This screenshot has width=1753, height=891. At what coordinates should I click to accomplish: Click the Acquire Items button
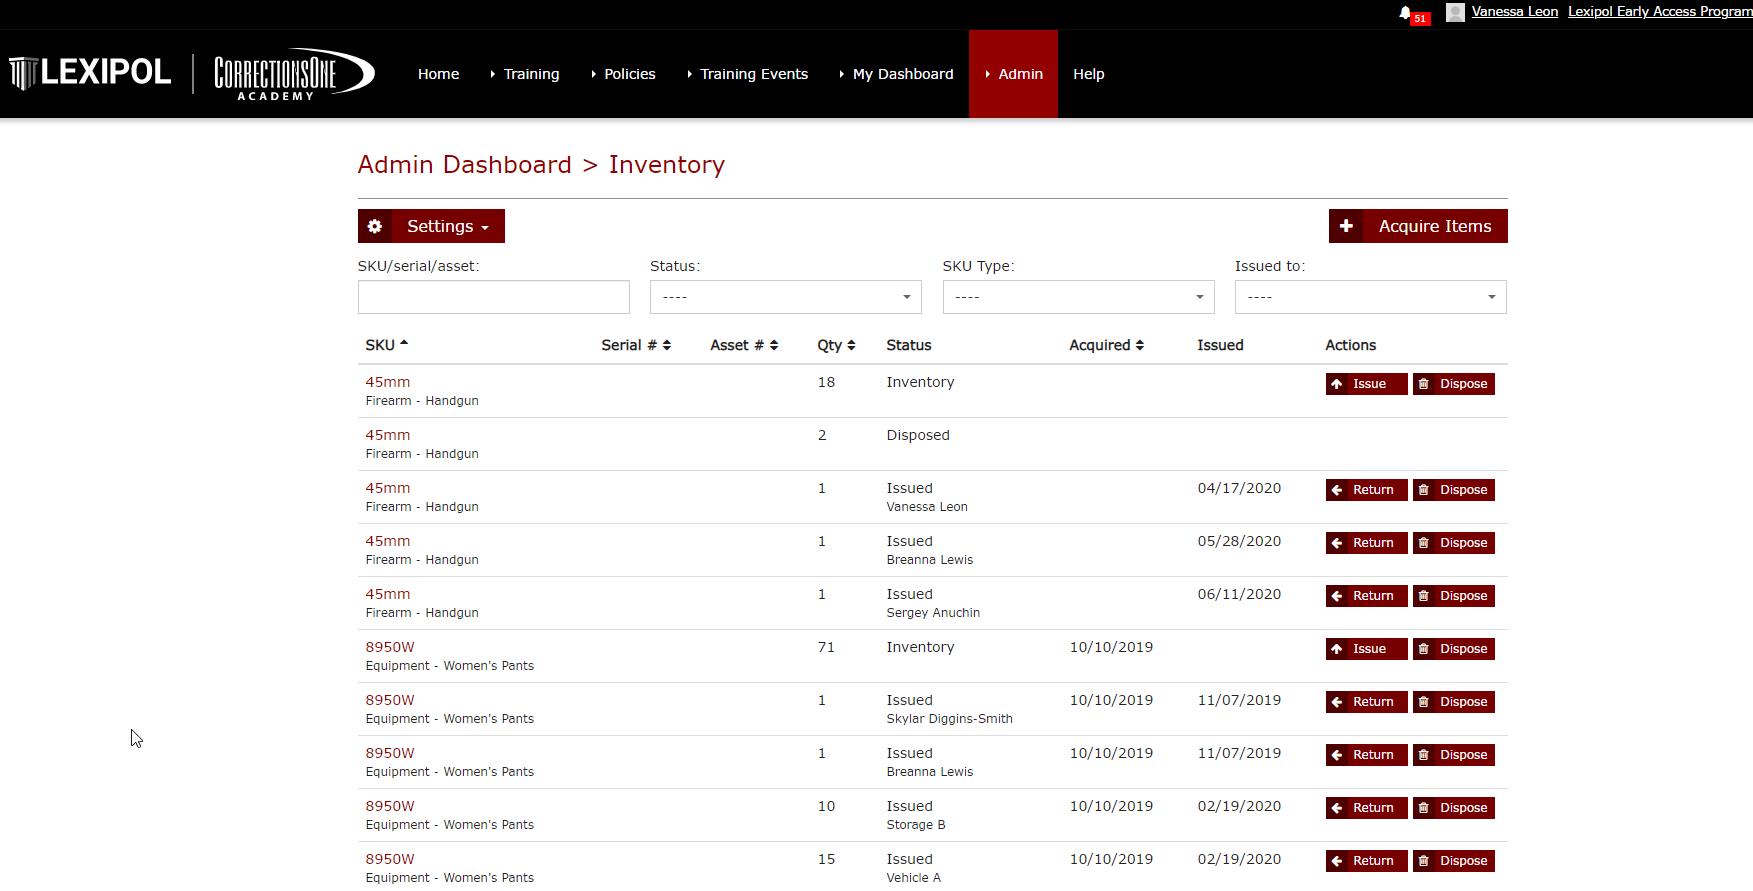[x=1418, y=226]
